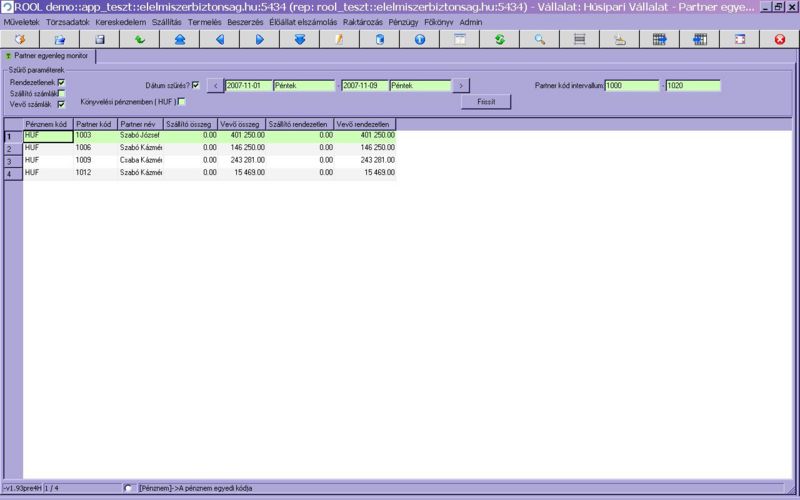Screen dimensions: 800x500
Task: Click the start date field 2007-11-01
Action: click(x=248, y=86)
